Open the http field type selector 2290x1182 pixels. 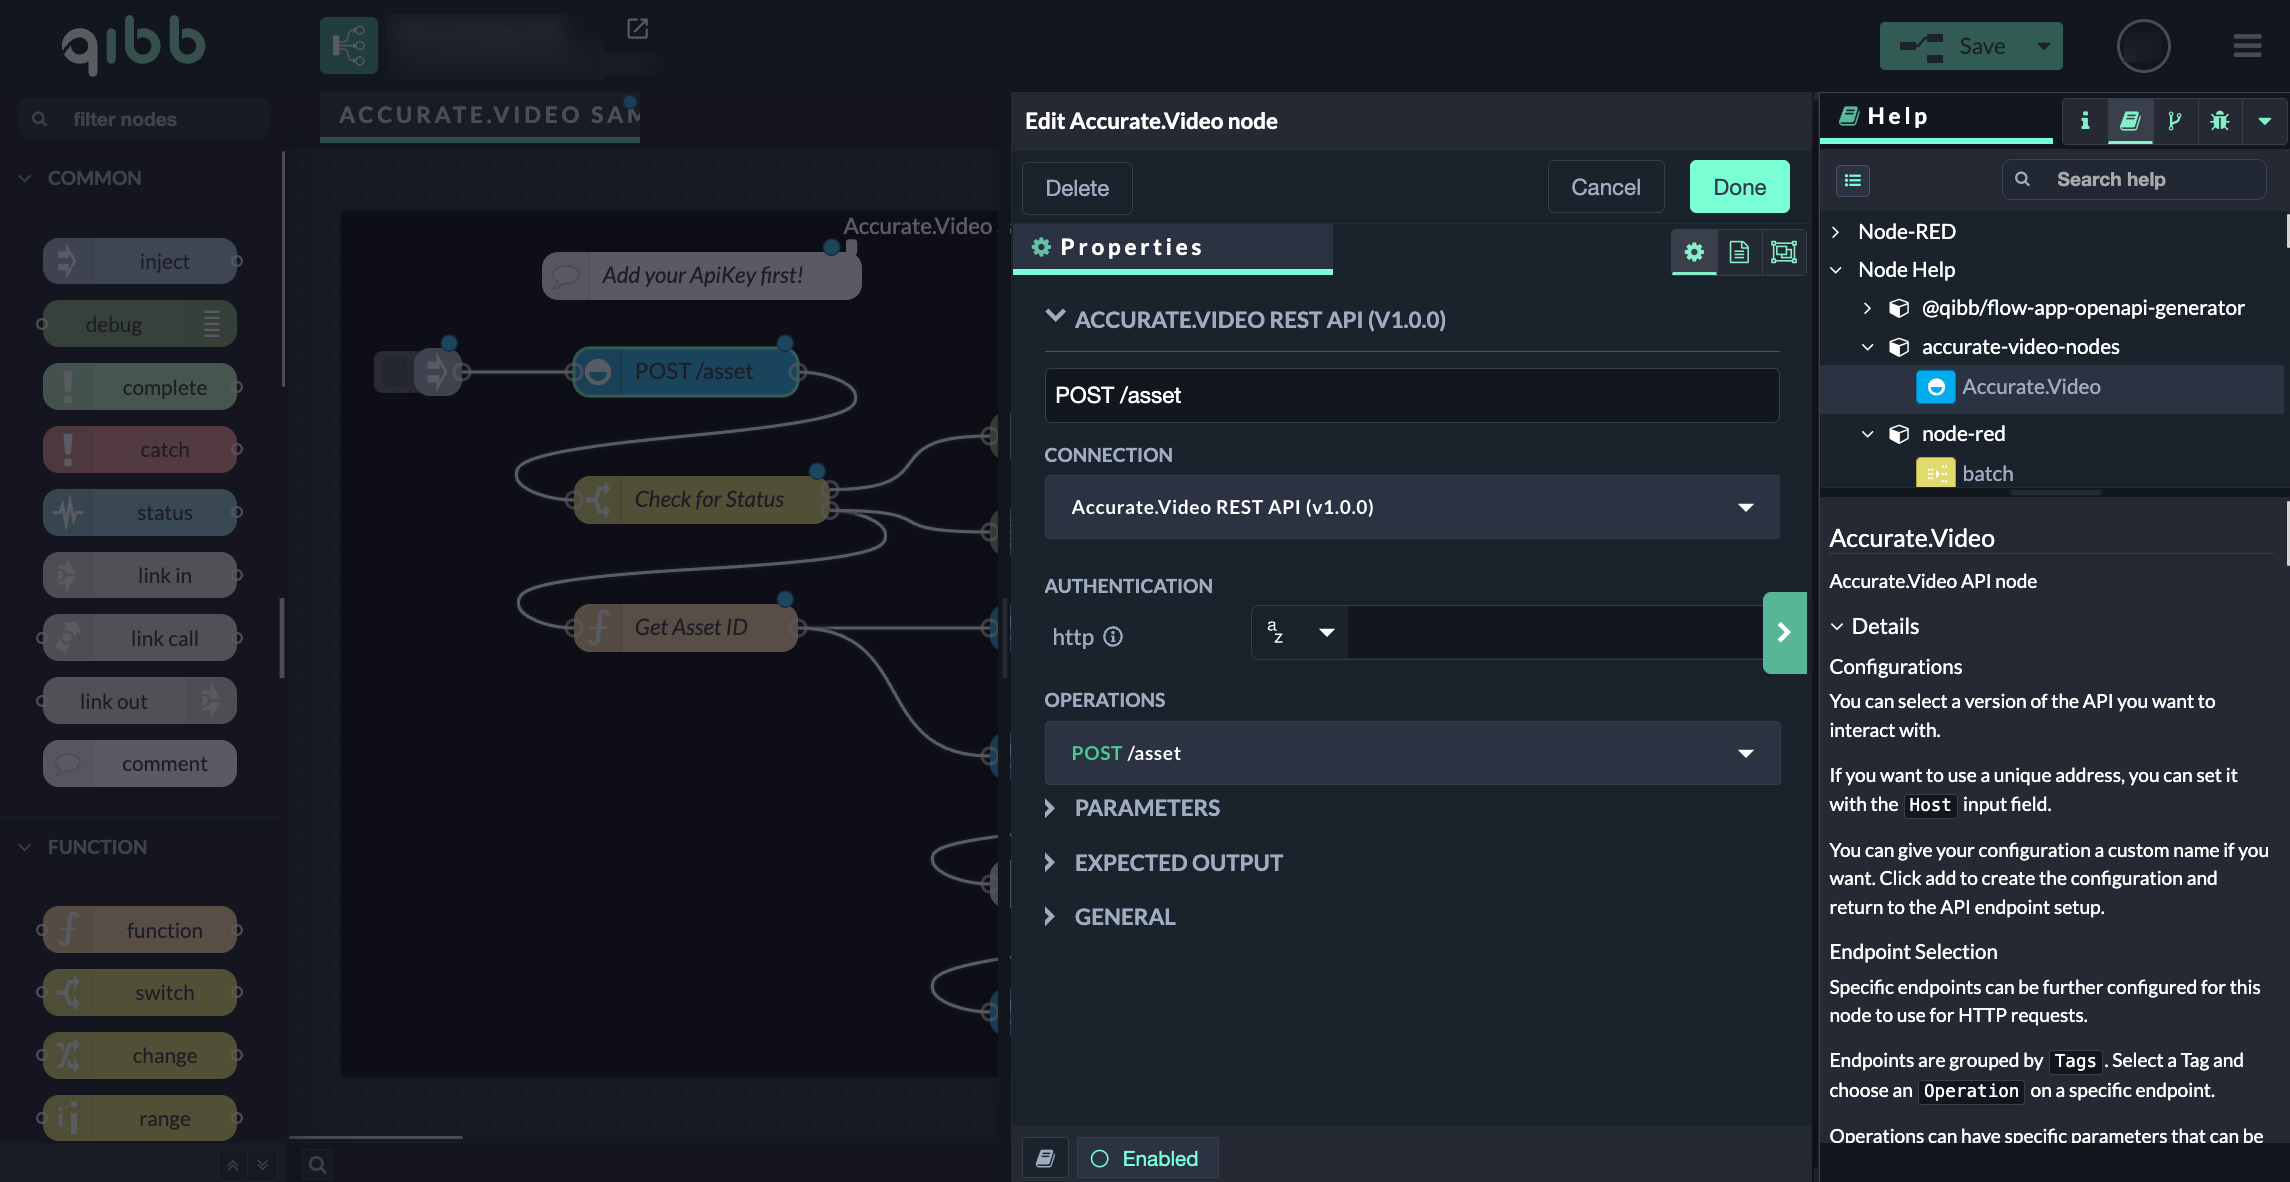[1299, 632]
